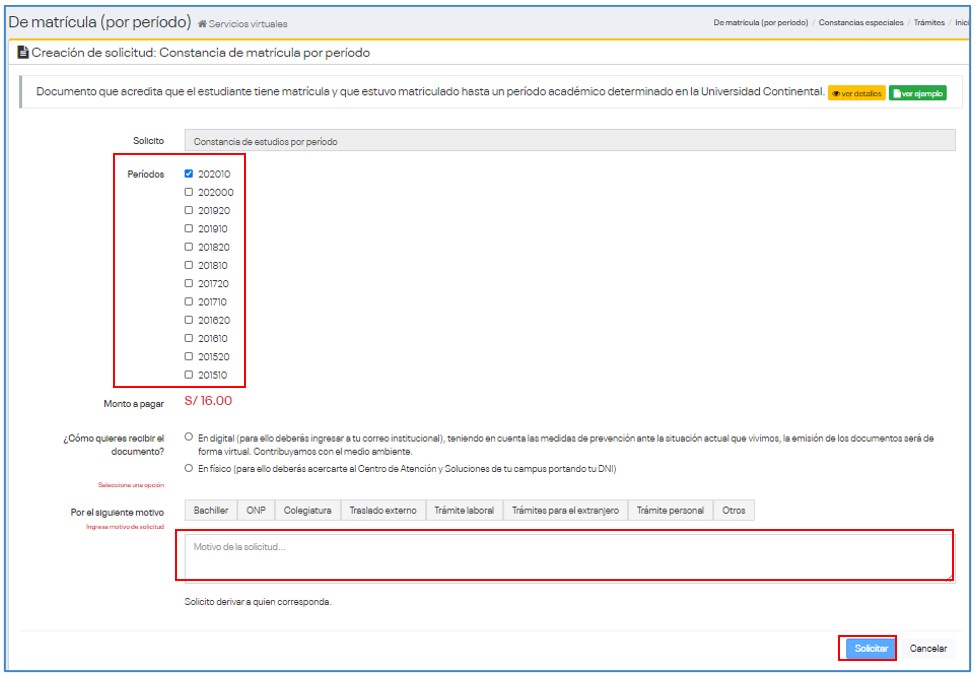Click the document icon before Creación de solicitud
This screenshot has height=675, width=975.
pyautogui.click(x=23, y=53)
